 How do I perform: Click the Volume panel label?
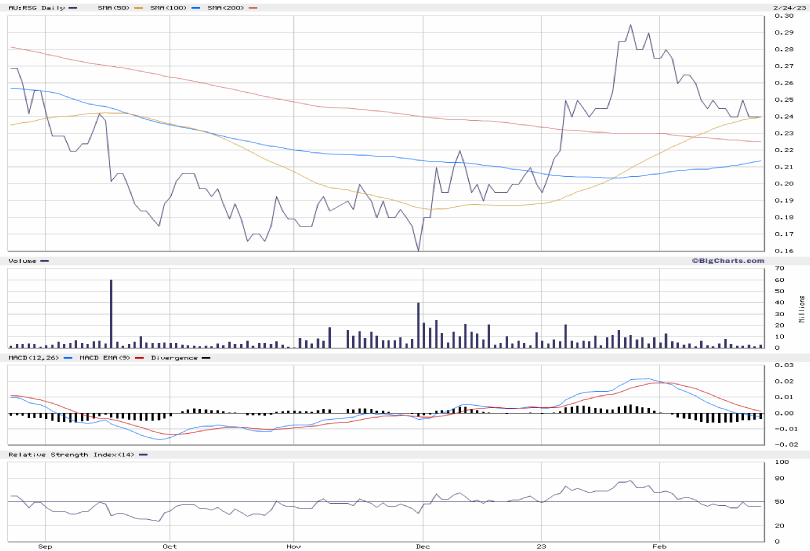[x=22, y=261]
